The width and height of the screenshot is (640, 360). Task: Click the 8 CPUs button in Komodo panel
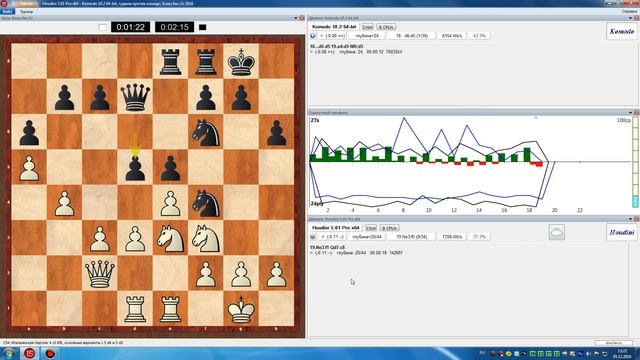[386, 27]
